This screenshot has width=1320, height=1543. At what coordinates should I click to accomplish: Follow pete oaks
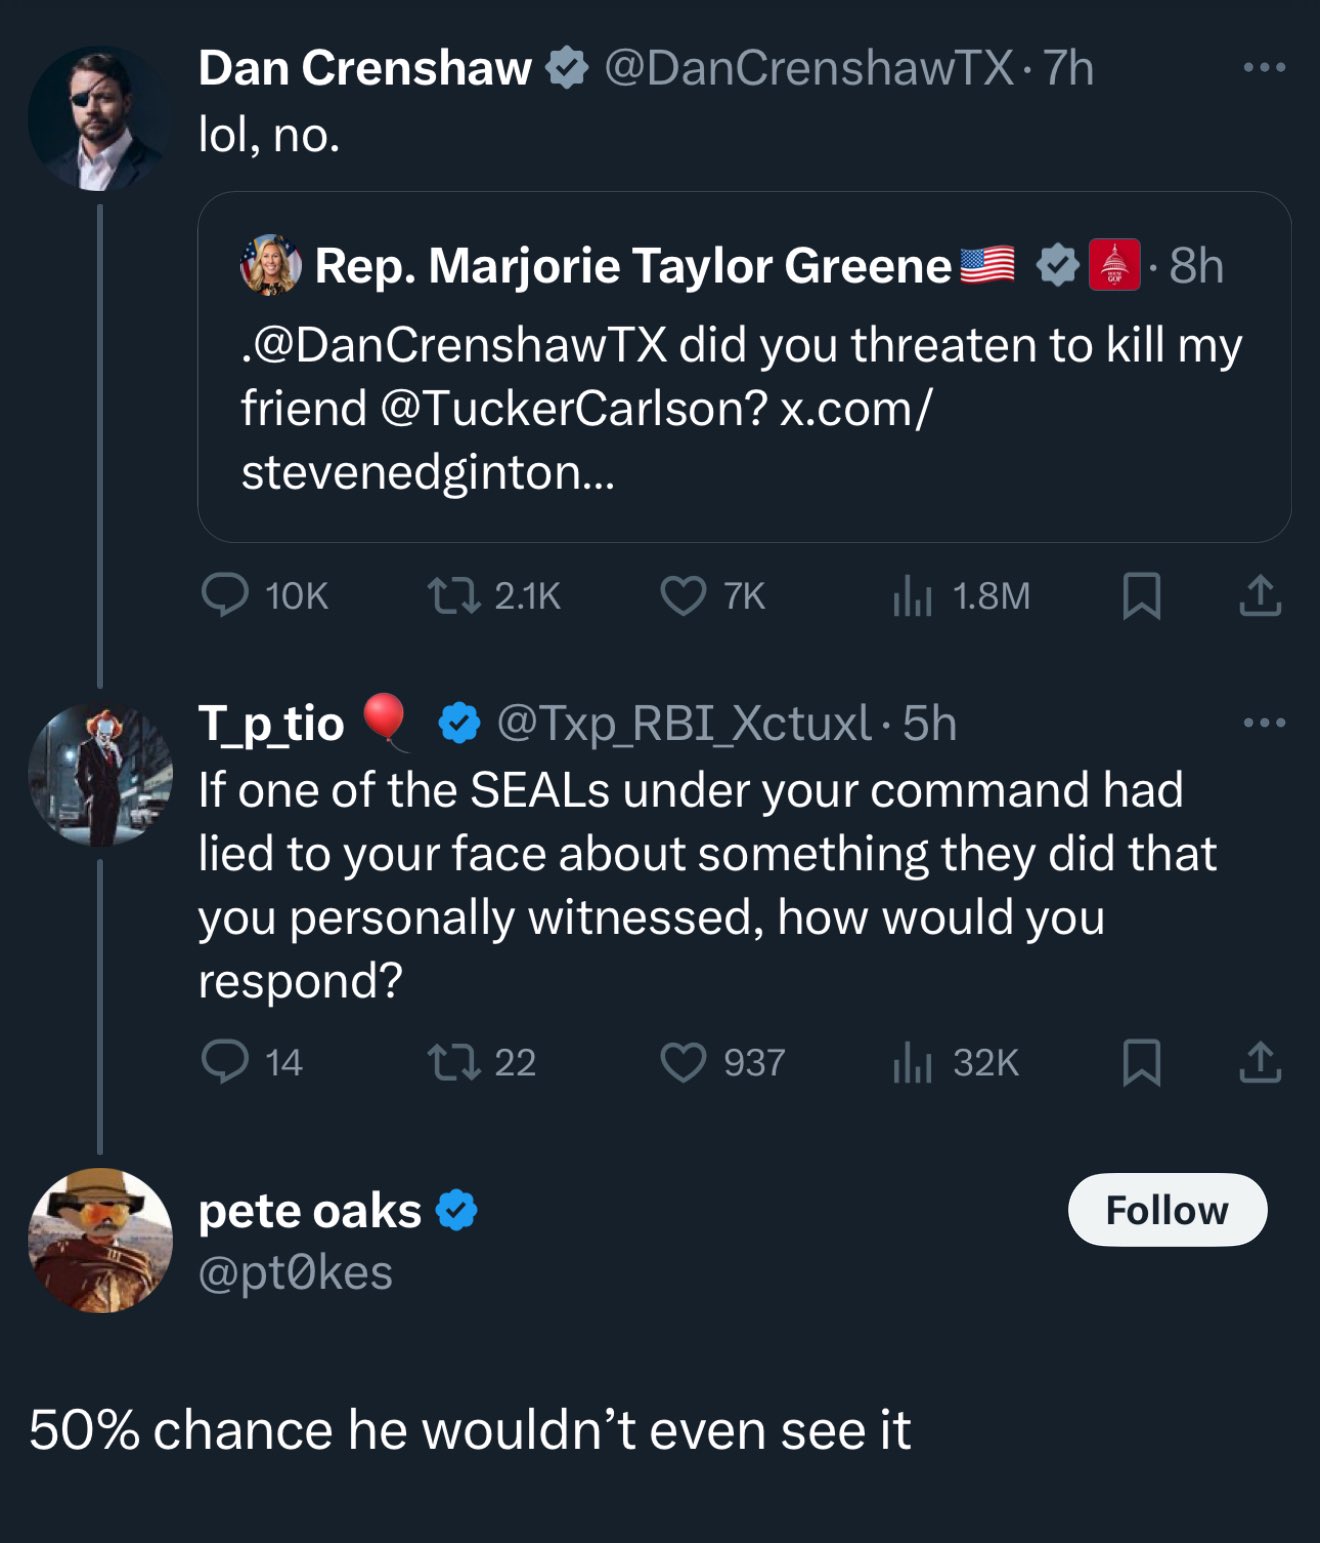pos(1167,1210)
